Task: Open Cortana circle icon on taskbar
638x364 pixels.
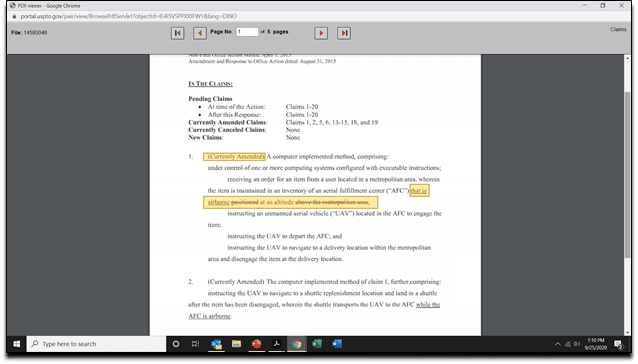Action: 176,344
